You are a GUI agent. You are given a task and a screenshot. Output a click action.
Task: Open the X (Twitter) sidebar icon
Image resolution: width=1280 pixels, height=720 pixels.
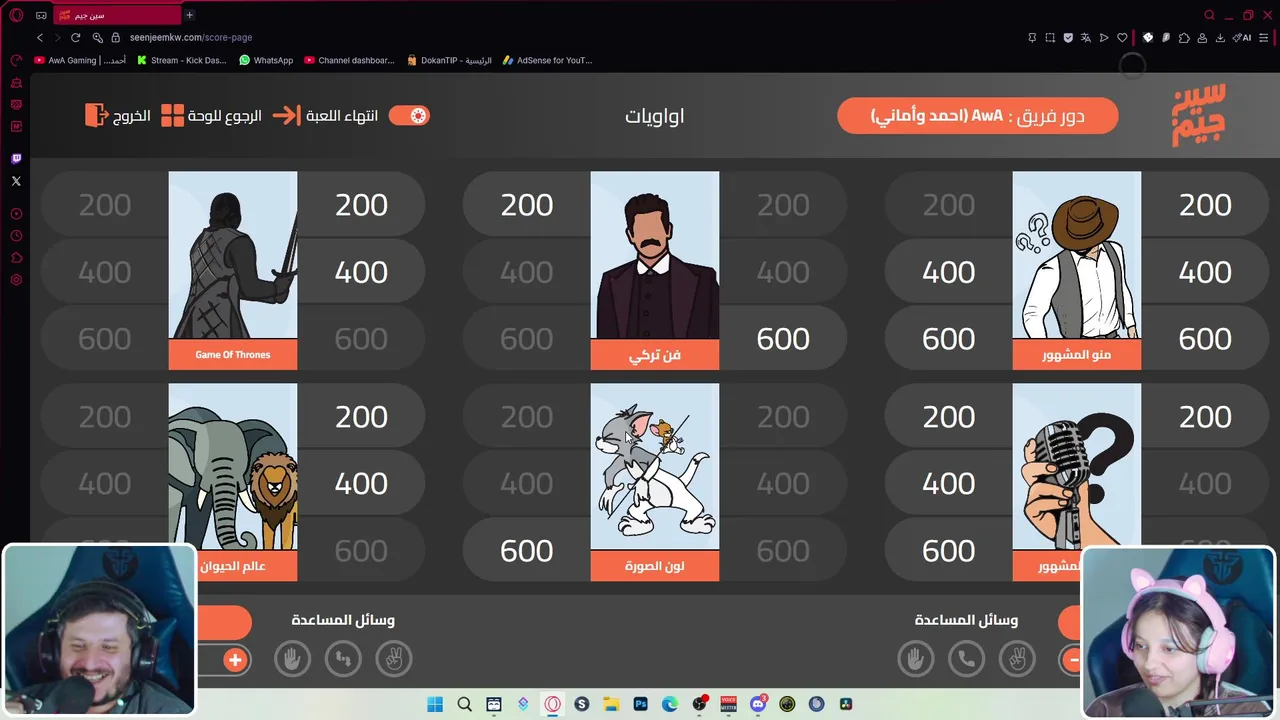click(16, 181)
